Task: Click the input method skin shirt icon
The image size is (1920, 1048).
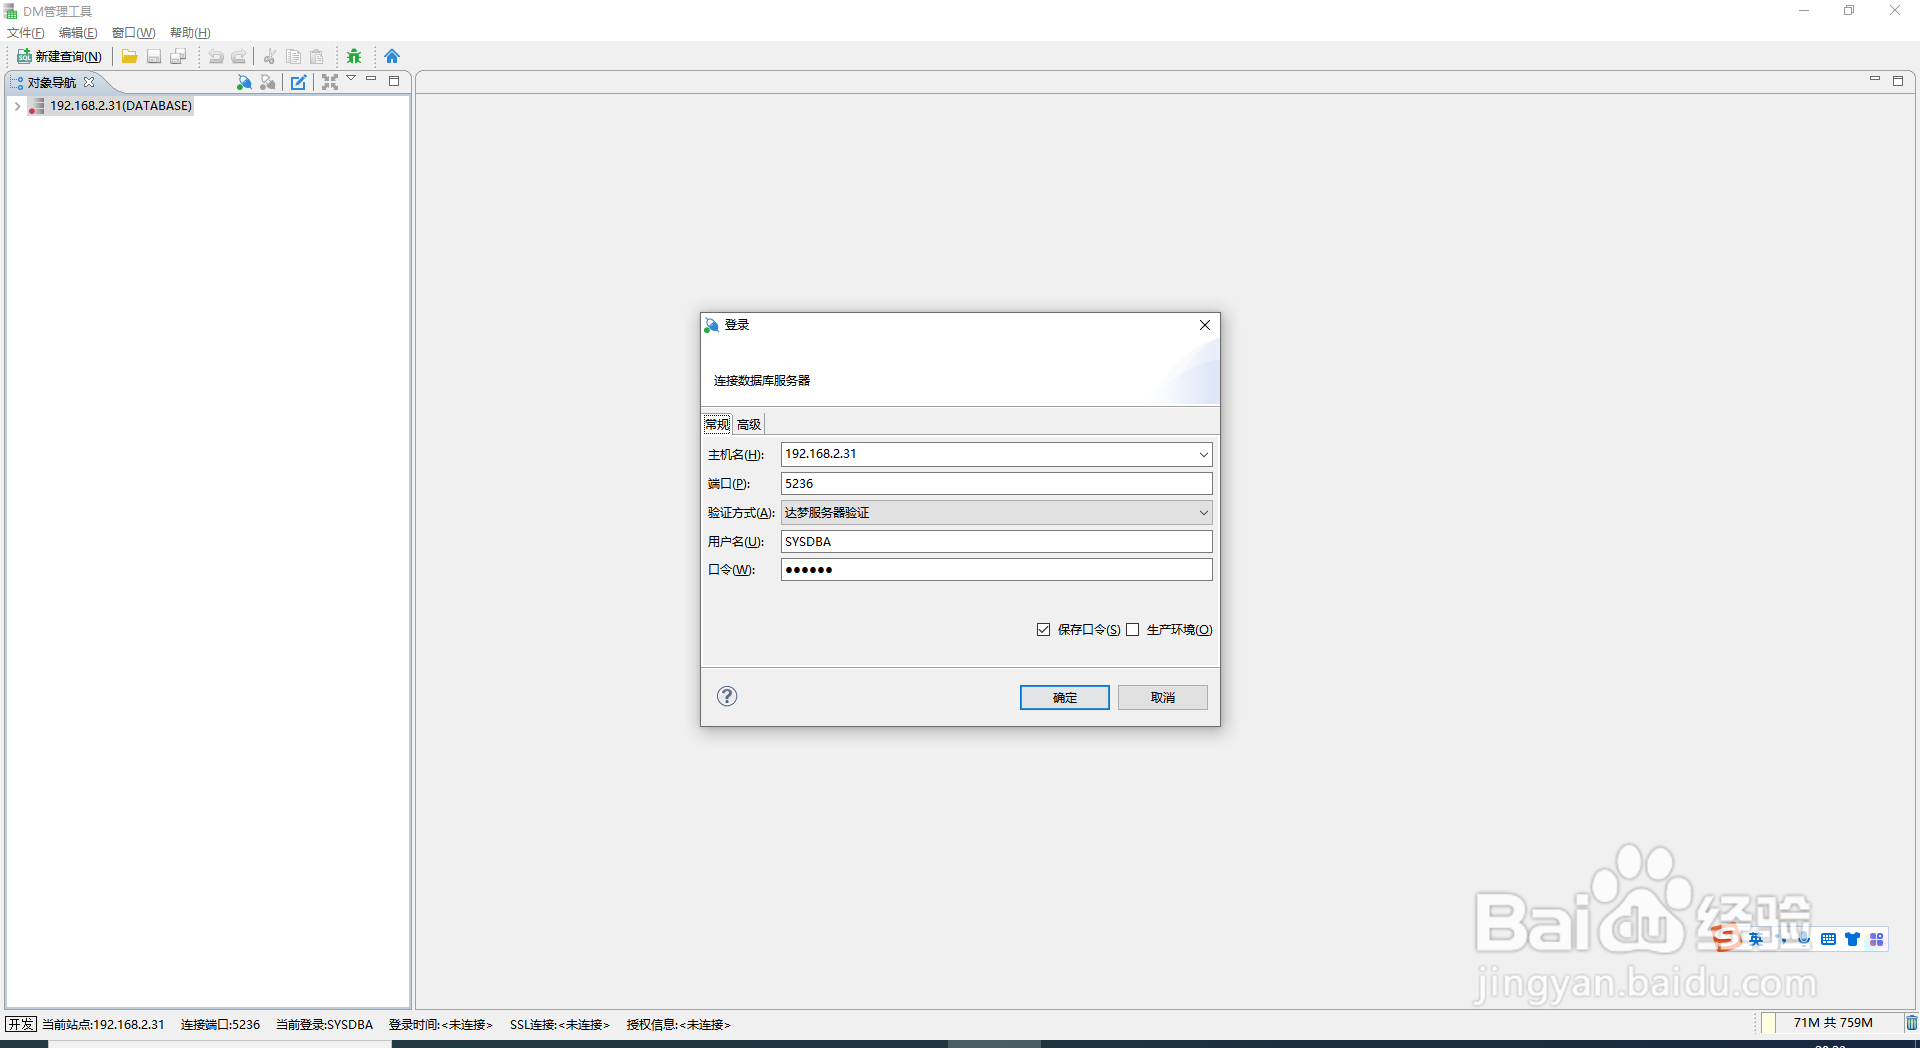Action: coord(1852,939)
